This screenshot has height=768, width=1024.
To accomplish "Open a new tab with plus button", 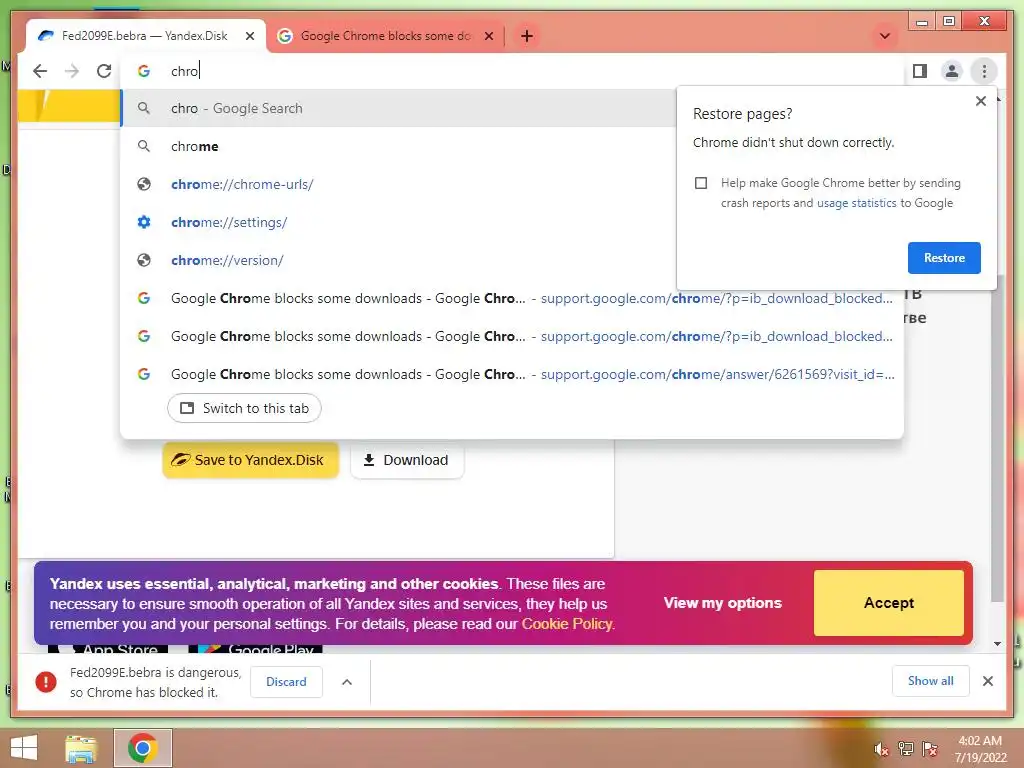I will (x=527, y=36).
